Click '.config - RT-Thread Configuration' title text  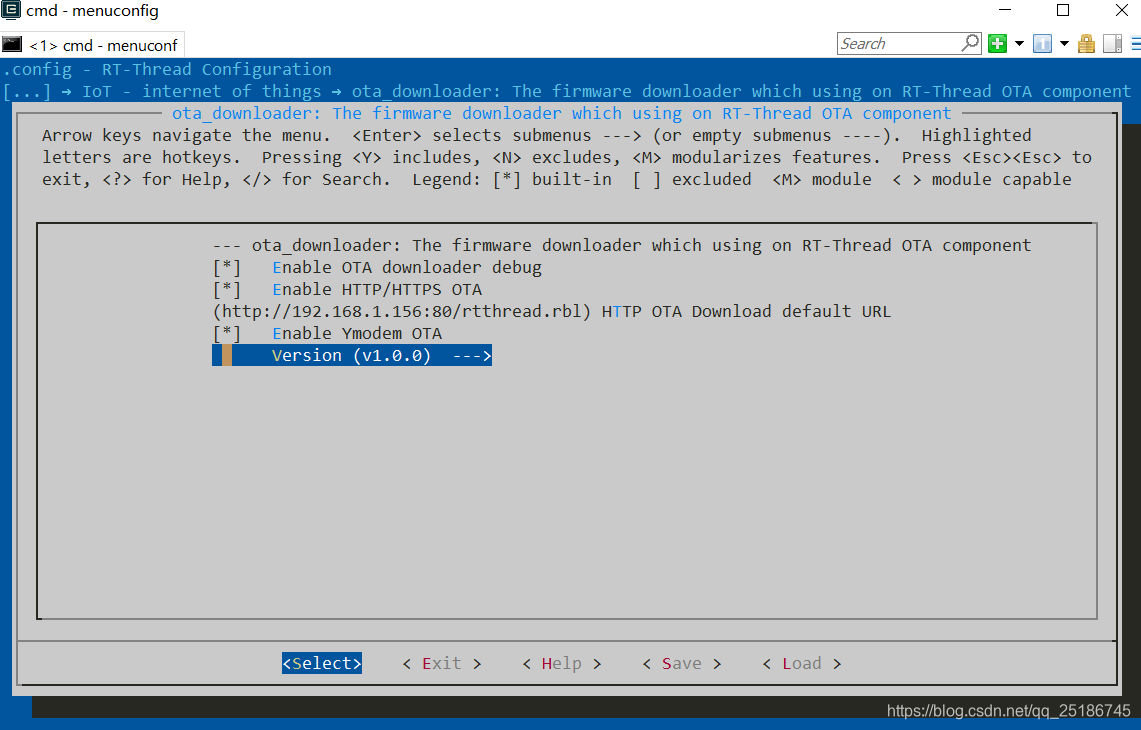pyautogui.click(x=167, y=69)
